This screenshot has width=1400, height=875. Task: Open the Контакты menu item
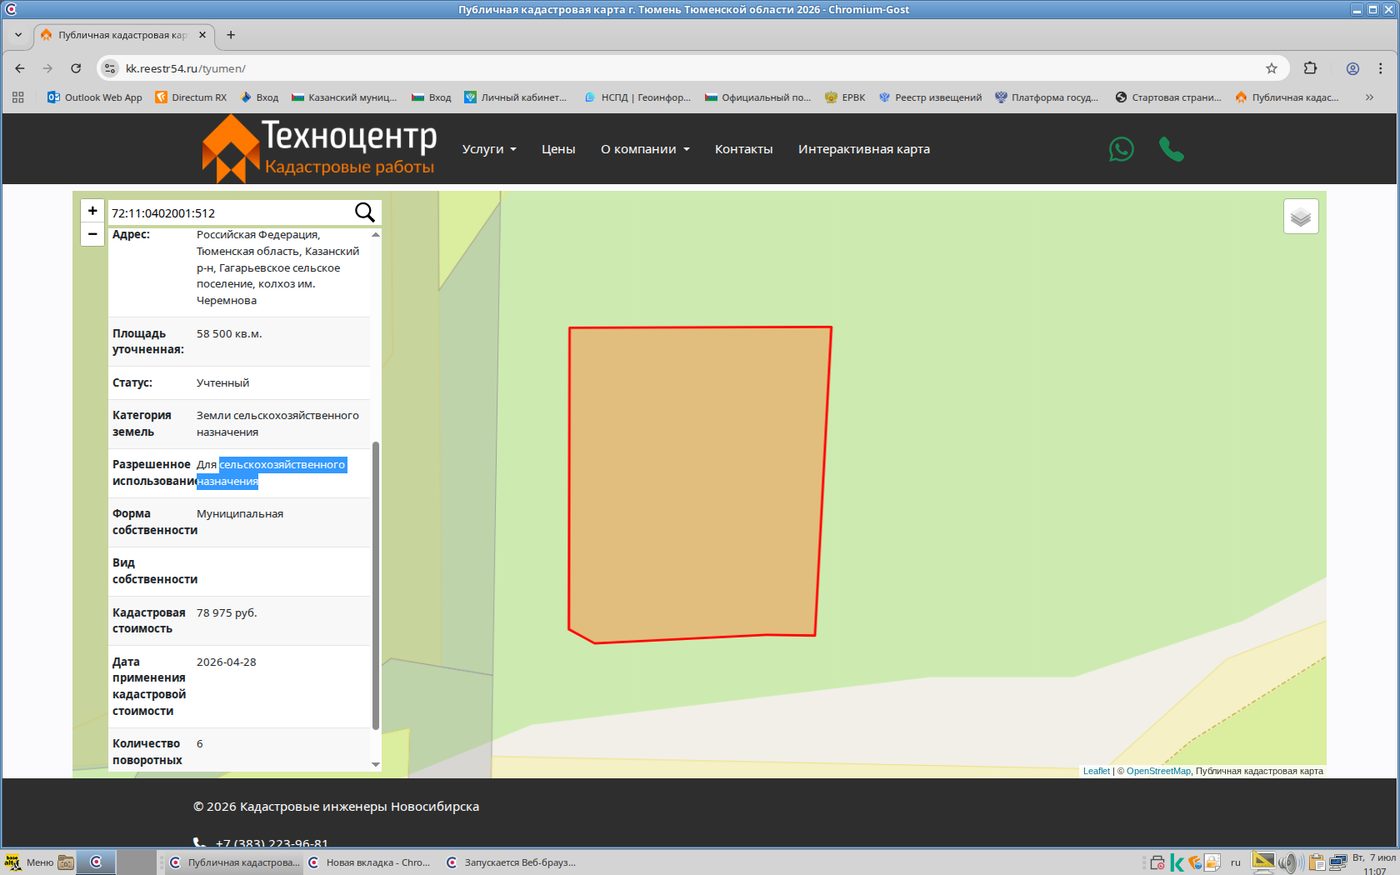[743, 149]
